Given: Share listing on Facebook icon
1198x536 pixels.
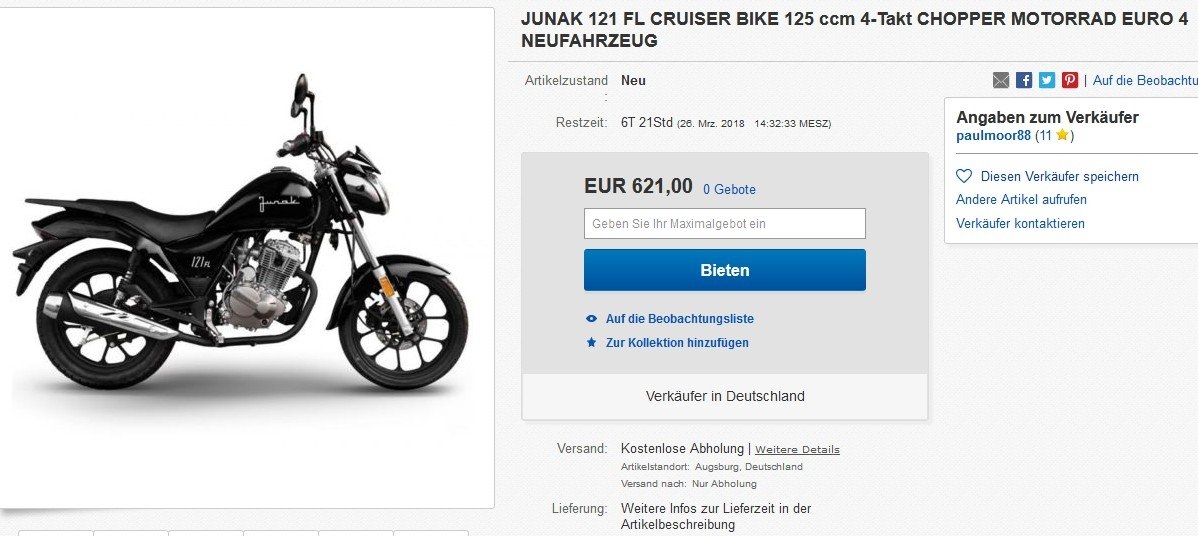Looking at the screenshot, I should point(1024,80).
